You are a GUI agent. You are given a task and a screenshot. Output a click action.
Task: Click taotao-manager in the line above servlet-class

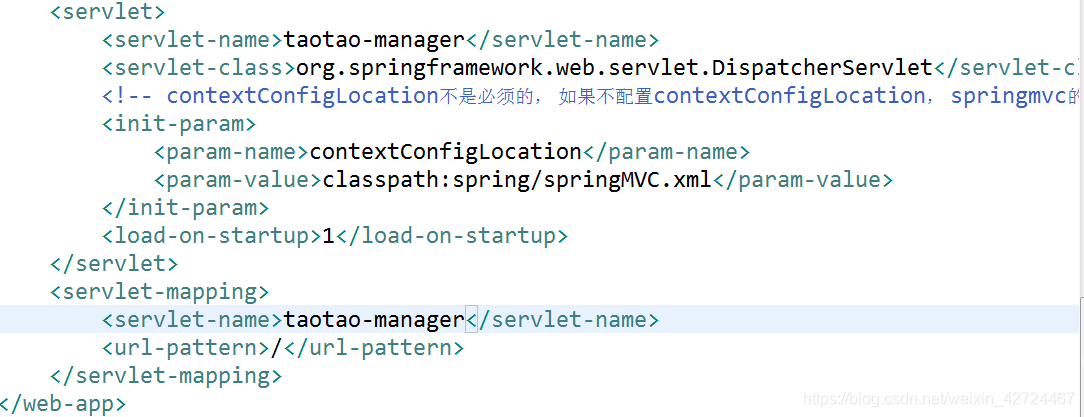[374, 40]
